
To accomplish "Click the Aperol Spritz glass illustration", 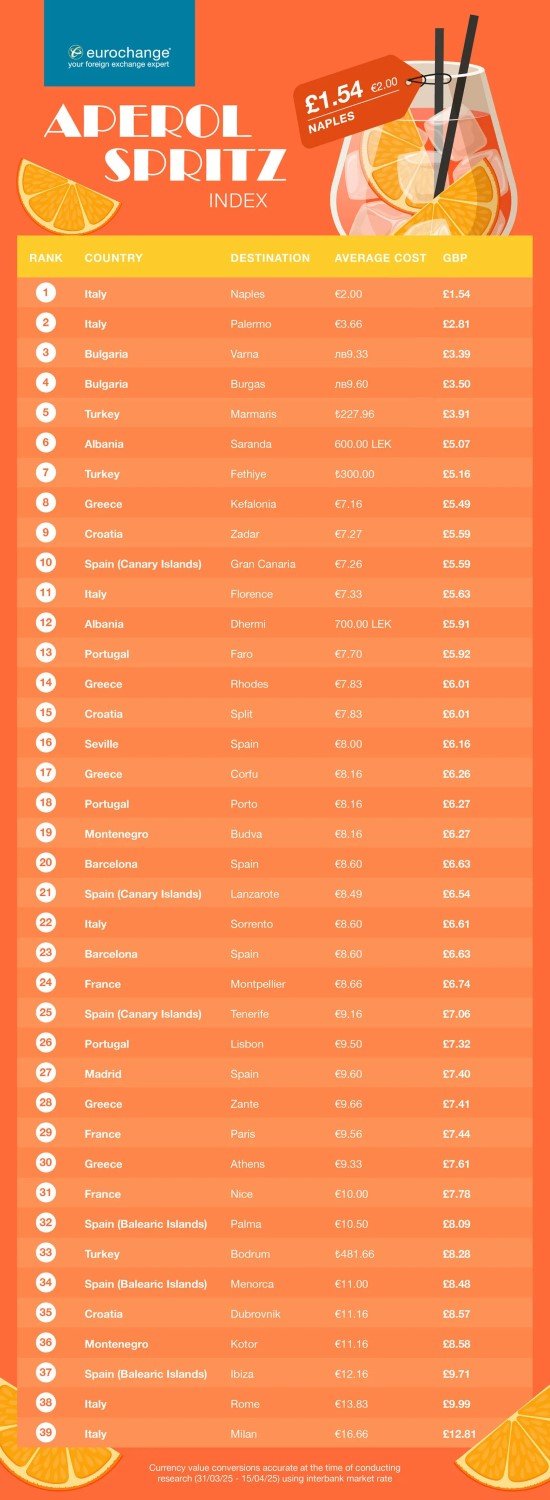I will pyautogui.click(x=421, y=135).
